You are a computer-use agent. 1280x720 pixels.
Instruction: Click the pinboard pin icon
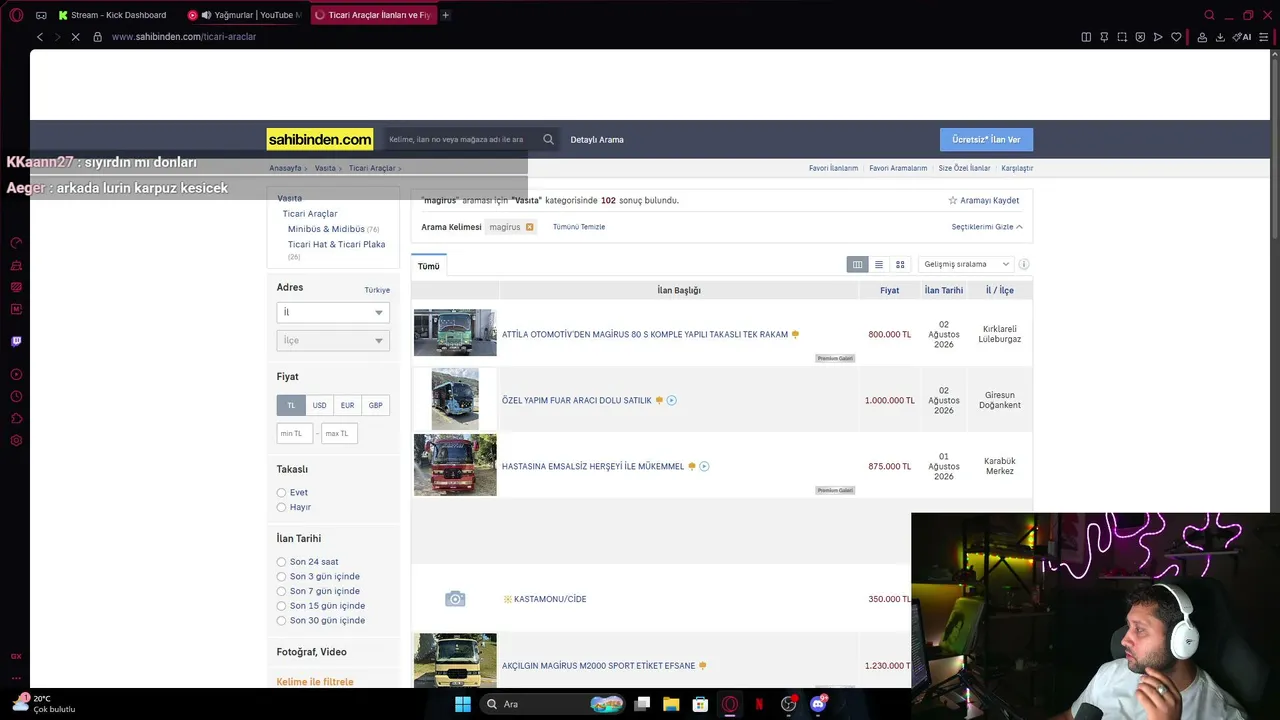pyautogui.click(x=1104, y=37)
